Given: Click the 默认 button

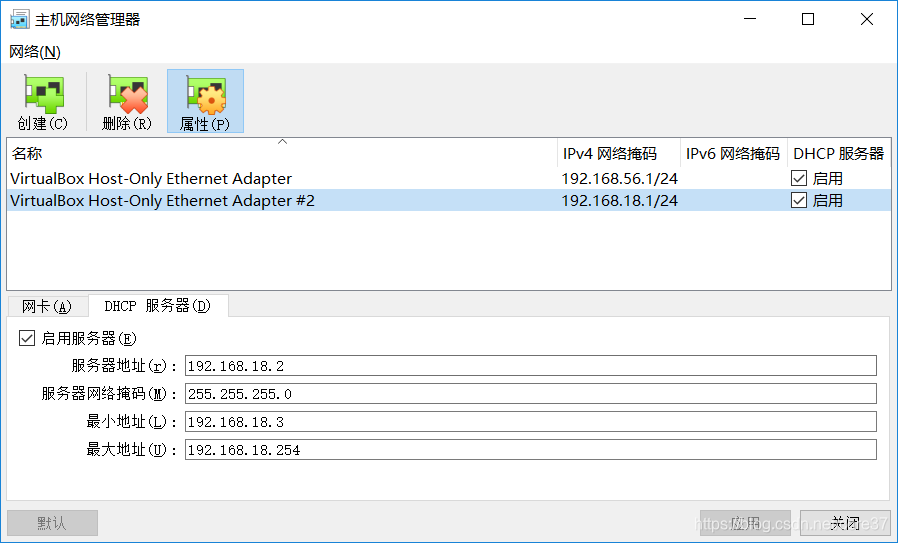Looking at the screenshot, I should [x=52, y=523].
